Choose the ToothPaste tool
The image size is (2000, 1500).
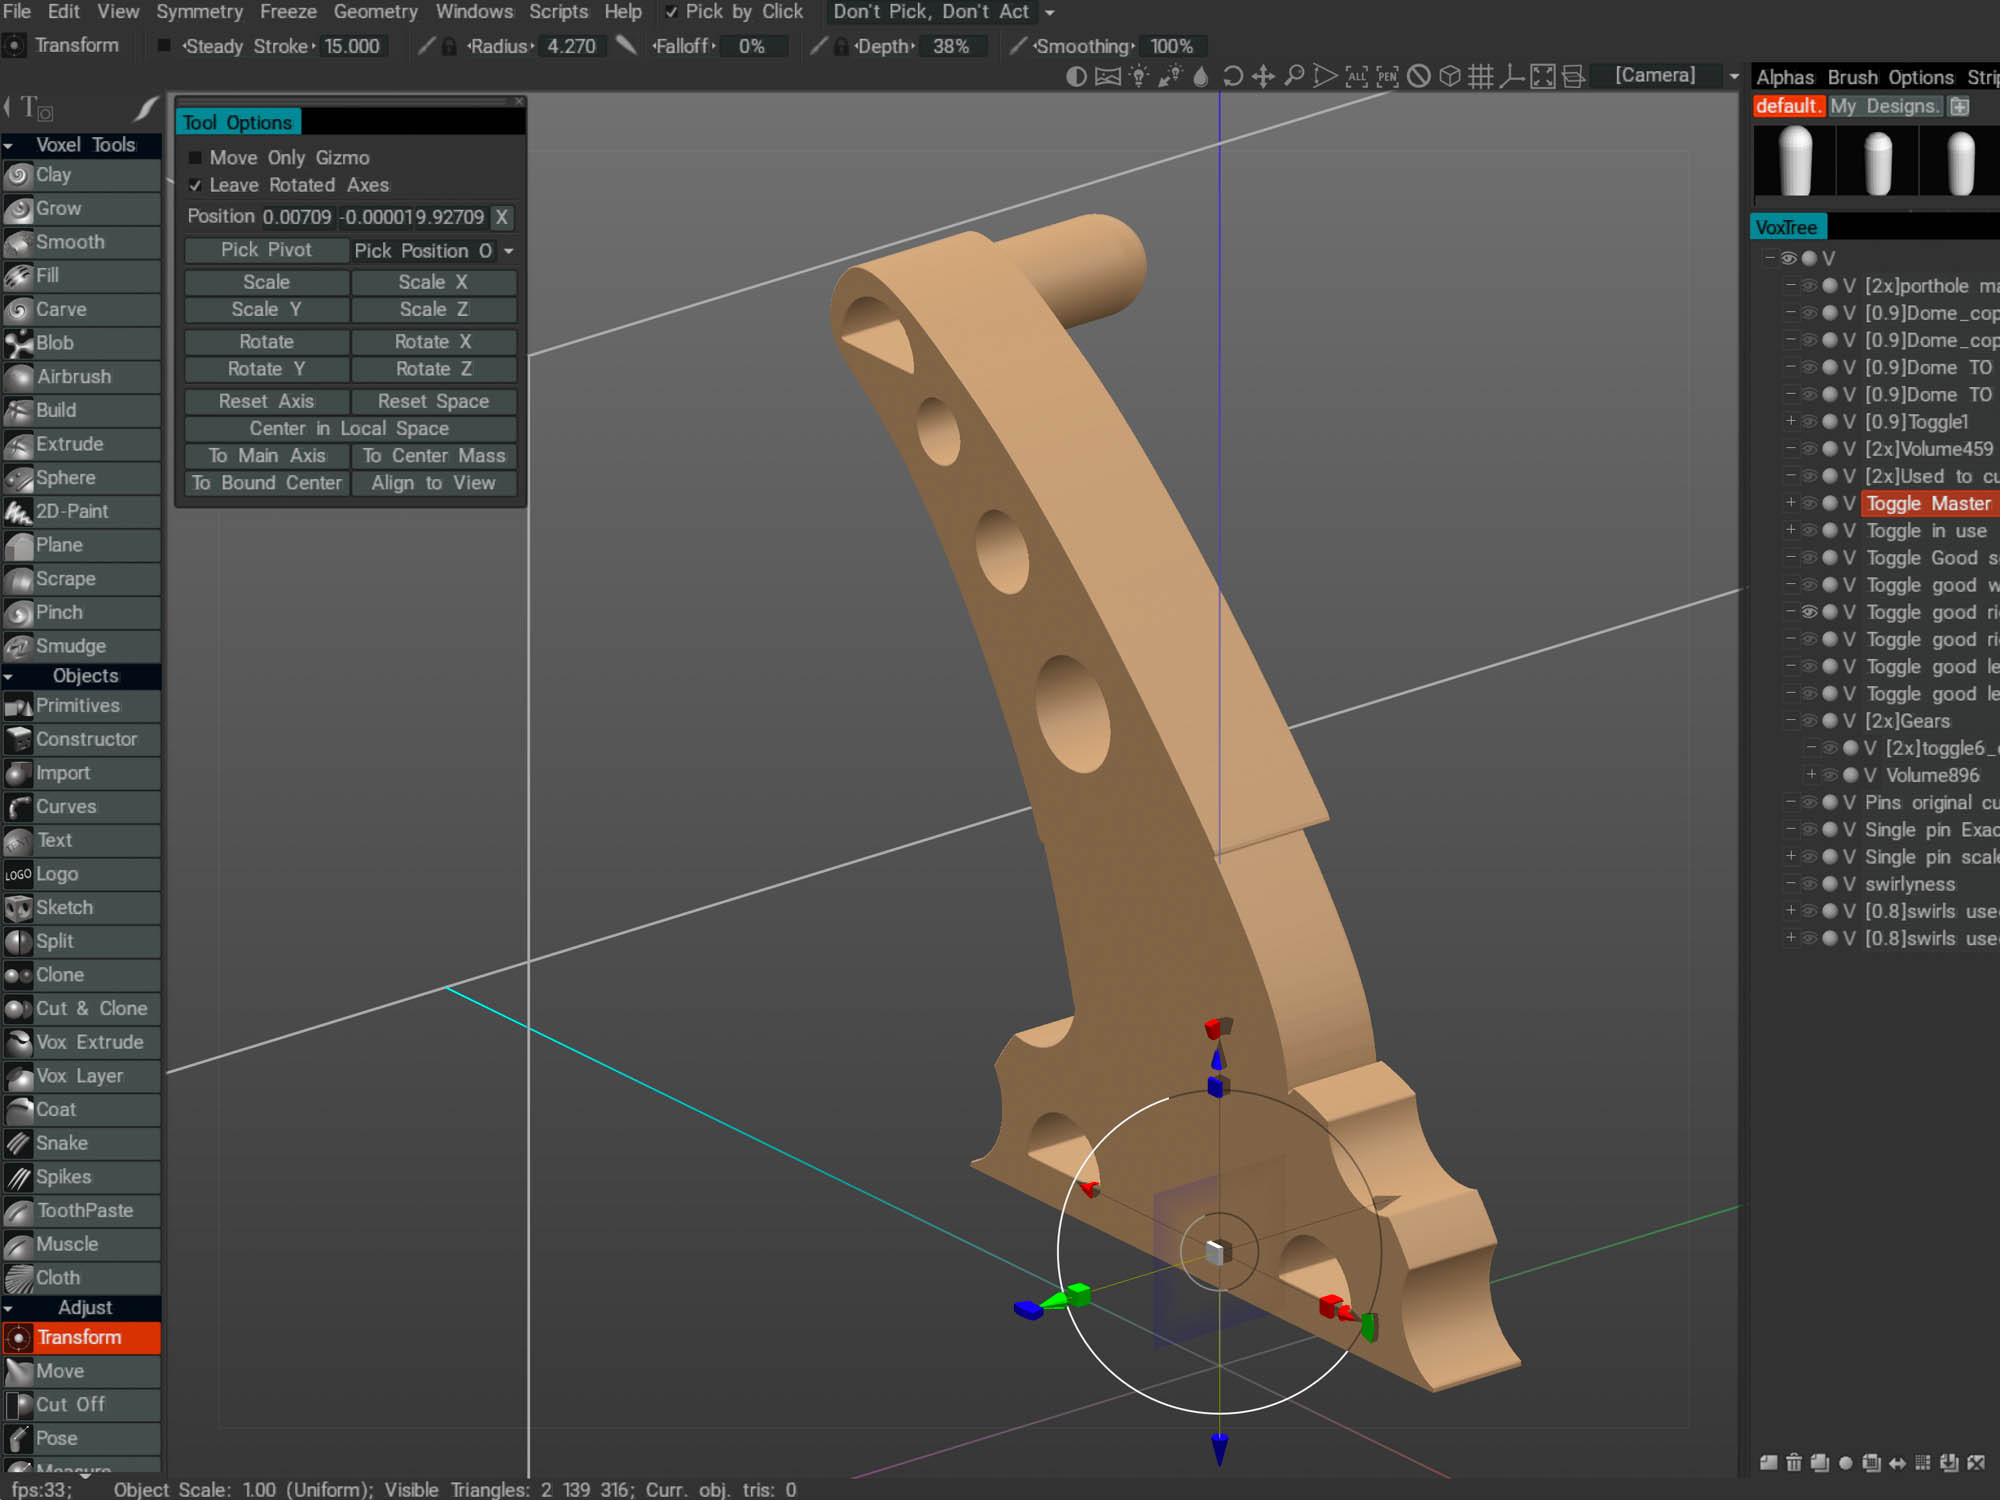81,1211
